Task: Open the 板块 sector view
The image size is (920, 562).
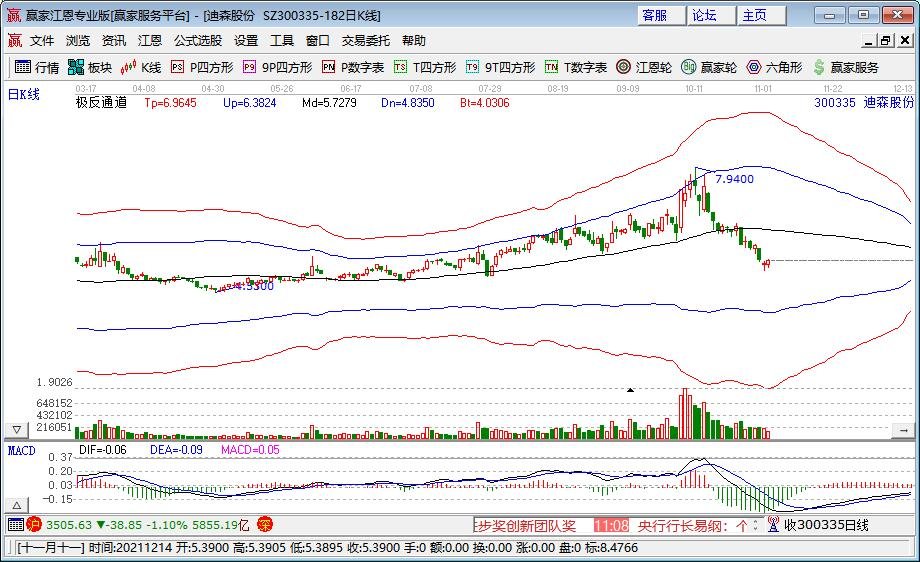Action: (x=90, y=67)
